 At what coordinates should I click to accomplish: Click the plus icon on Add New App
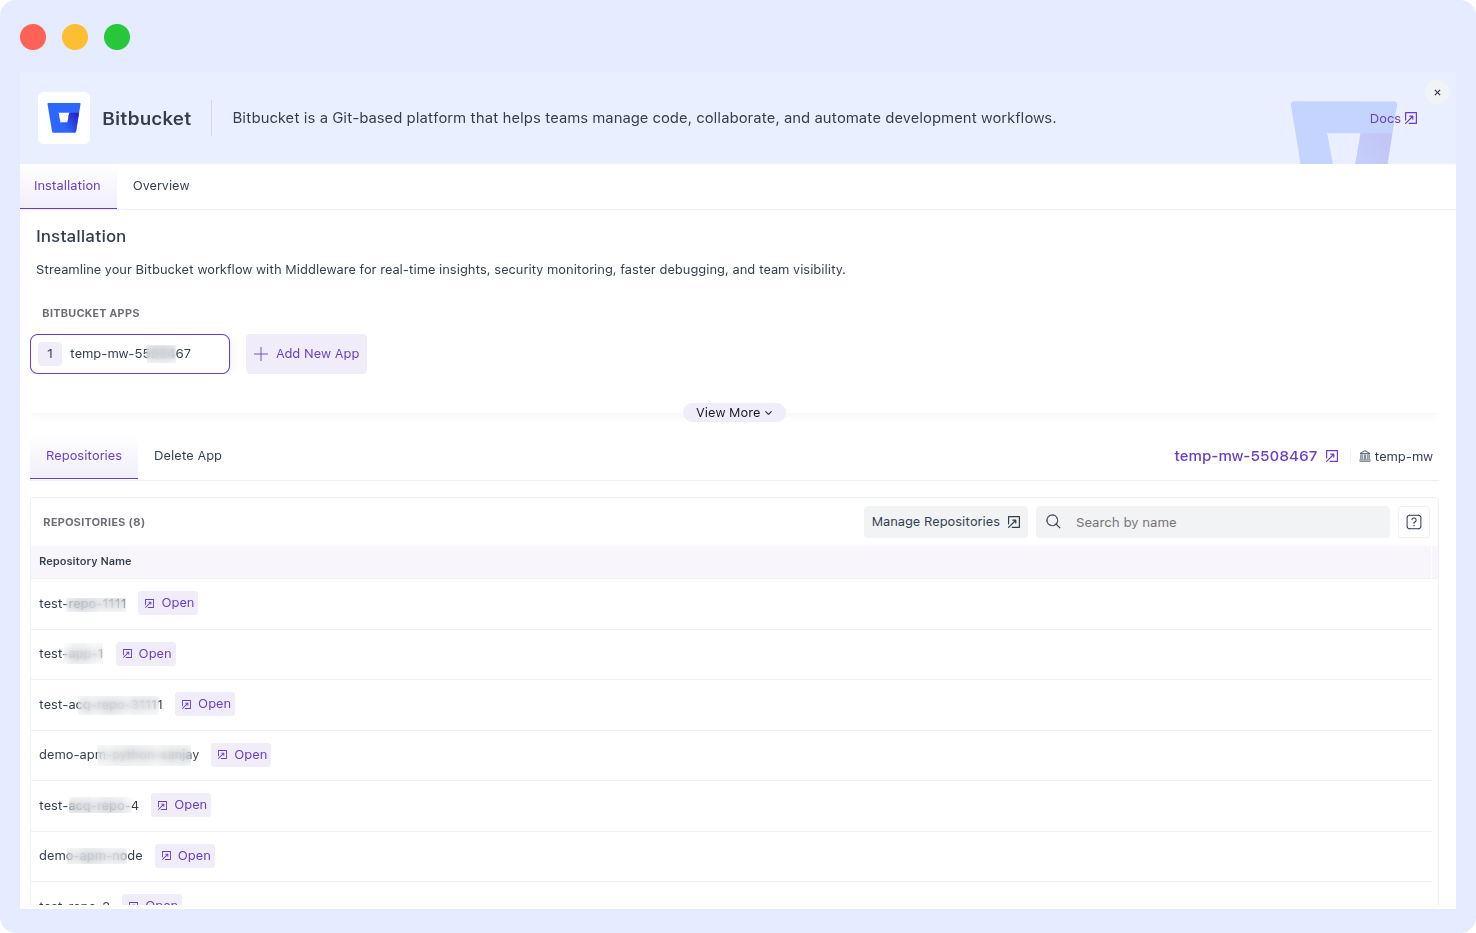click(x=261, y=353)
